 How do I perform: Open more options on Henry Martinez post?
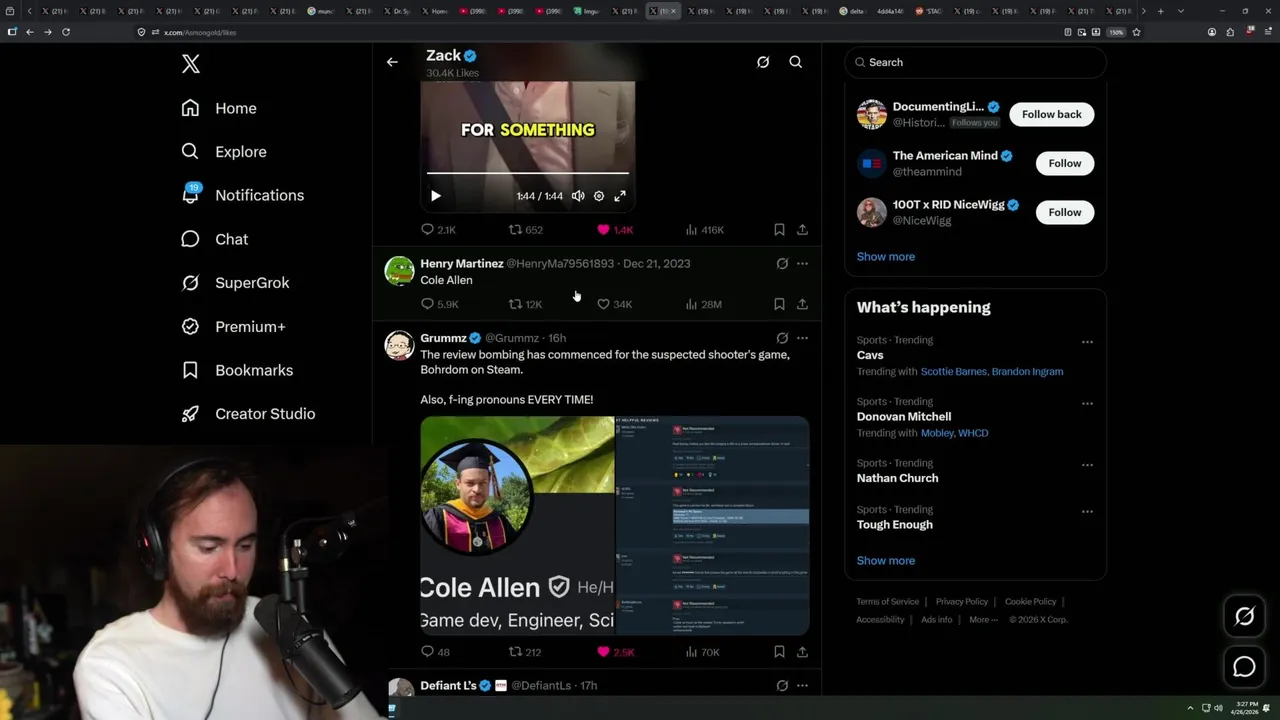click(802, 264)
